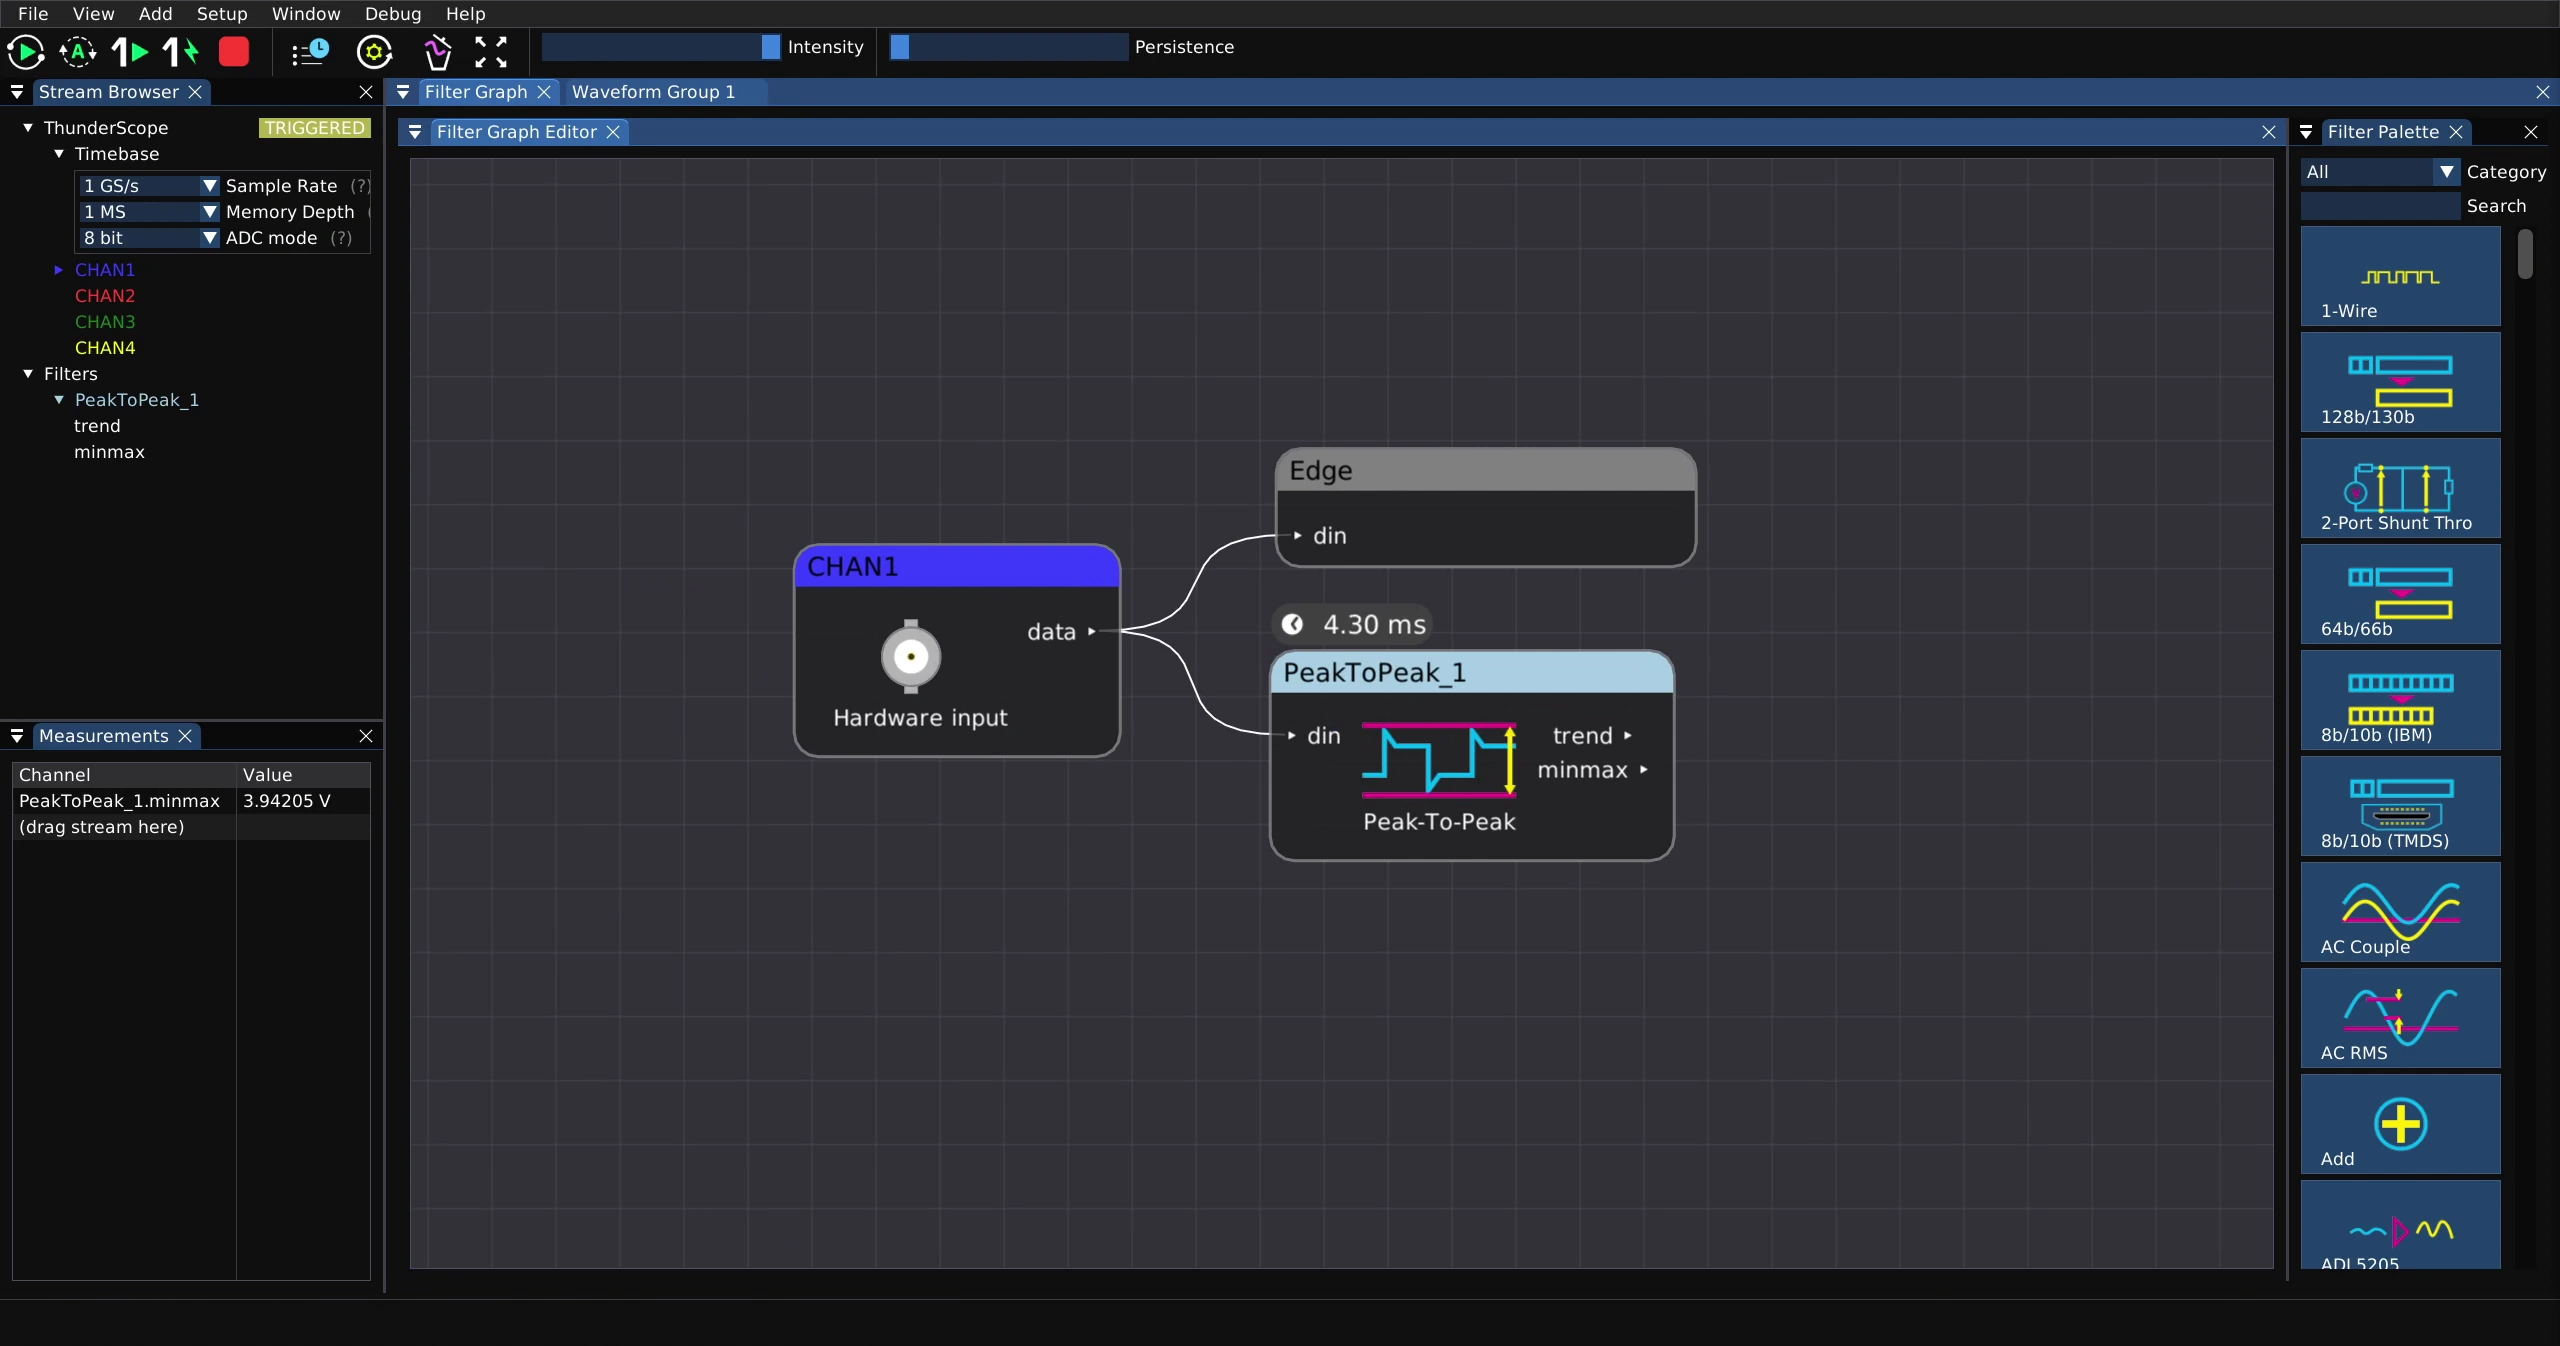Image resolution: width=2560 pixels, height=1346 pixels.
Task: Click the Filter Palette search field
Action: (x=2380, y=206)
